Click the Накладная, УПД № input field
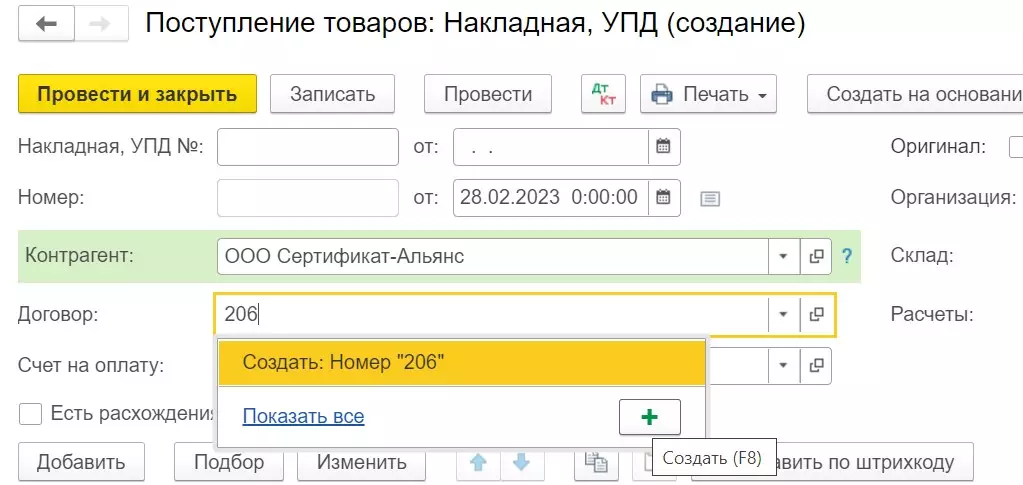This screenshot has height=485, width=1023. (308, 147)
